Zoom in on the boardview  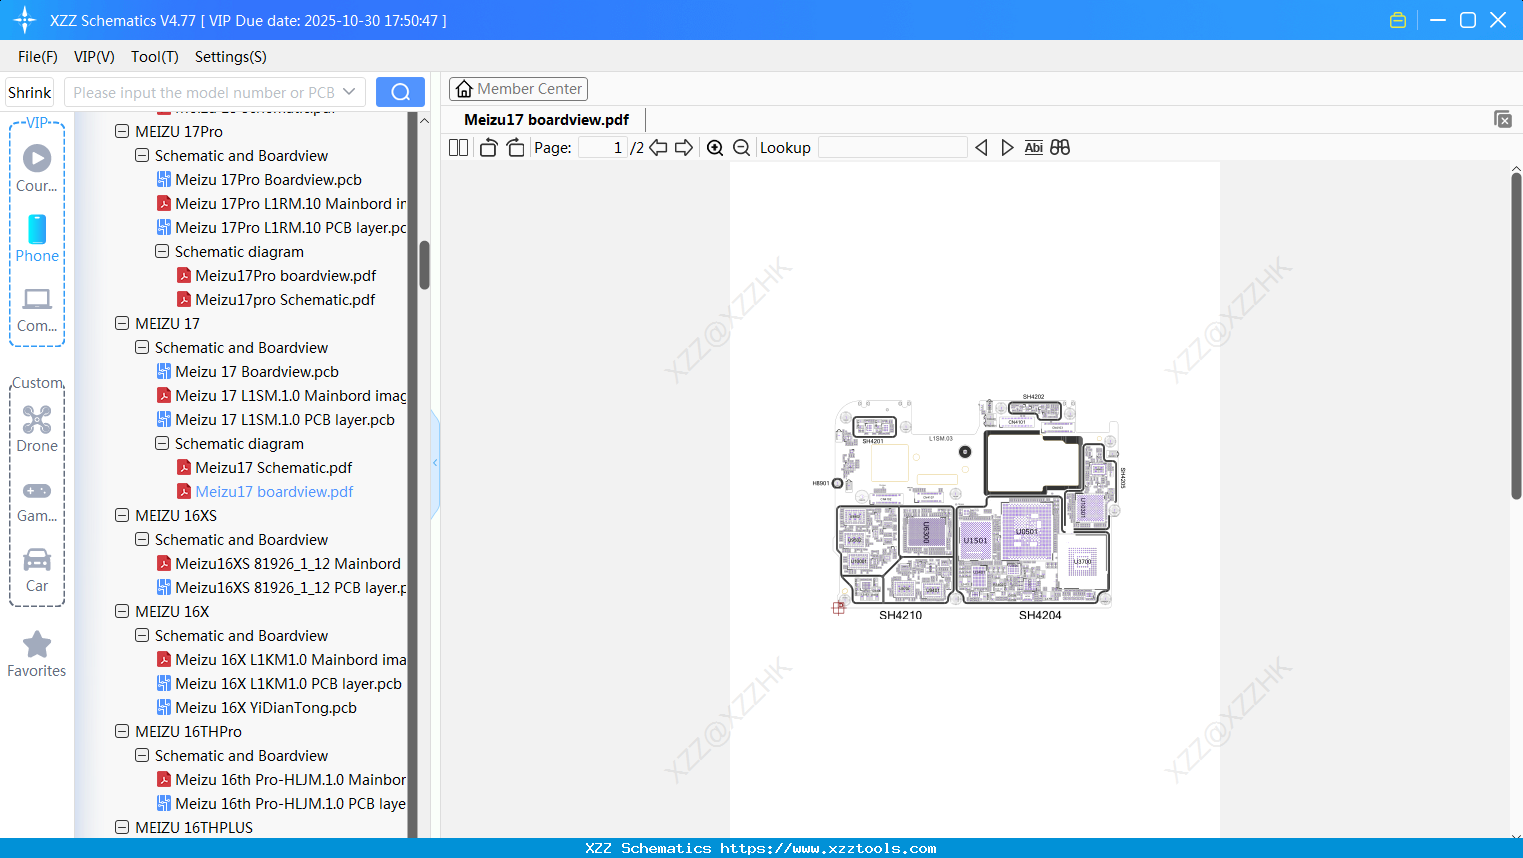[x=715, y=148]
